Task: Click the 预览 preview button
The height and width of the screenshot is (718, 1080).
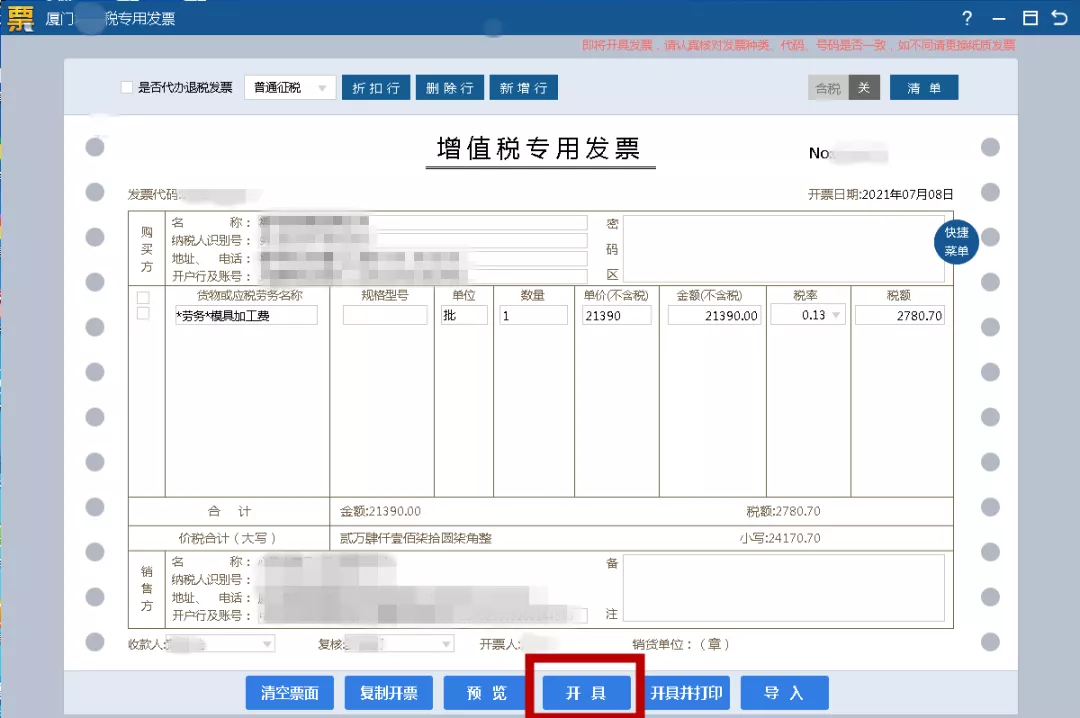Action: coord(485,692)
